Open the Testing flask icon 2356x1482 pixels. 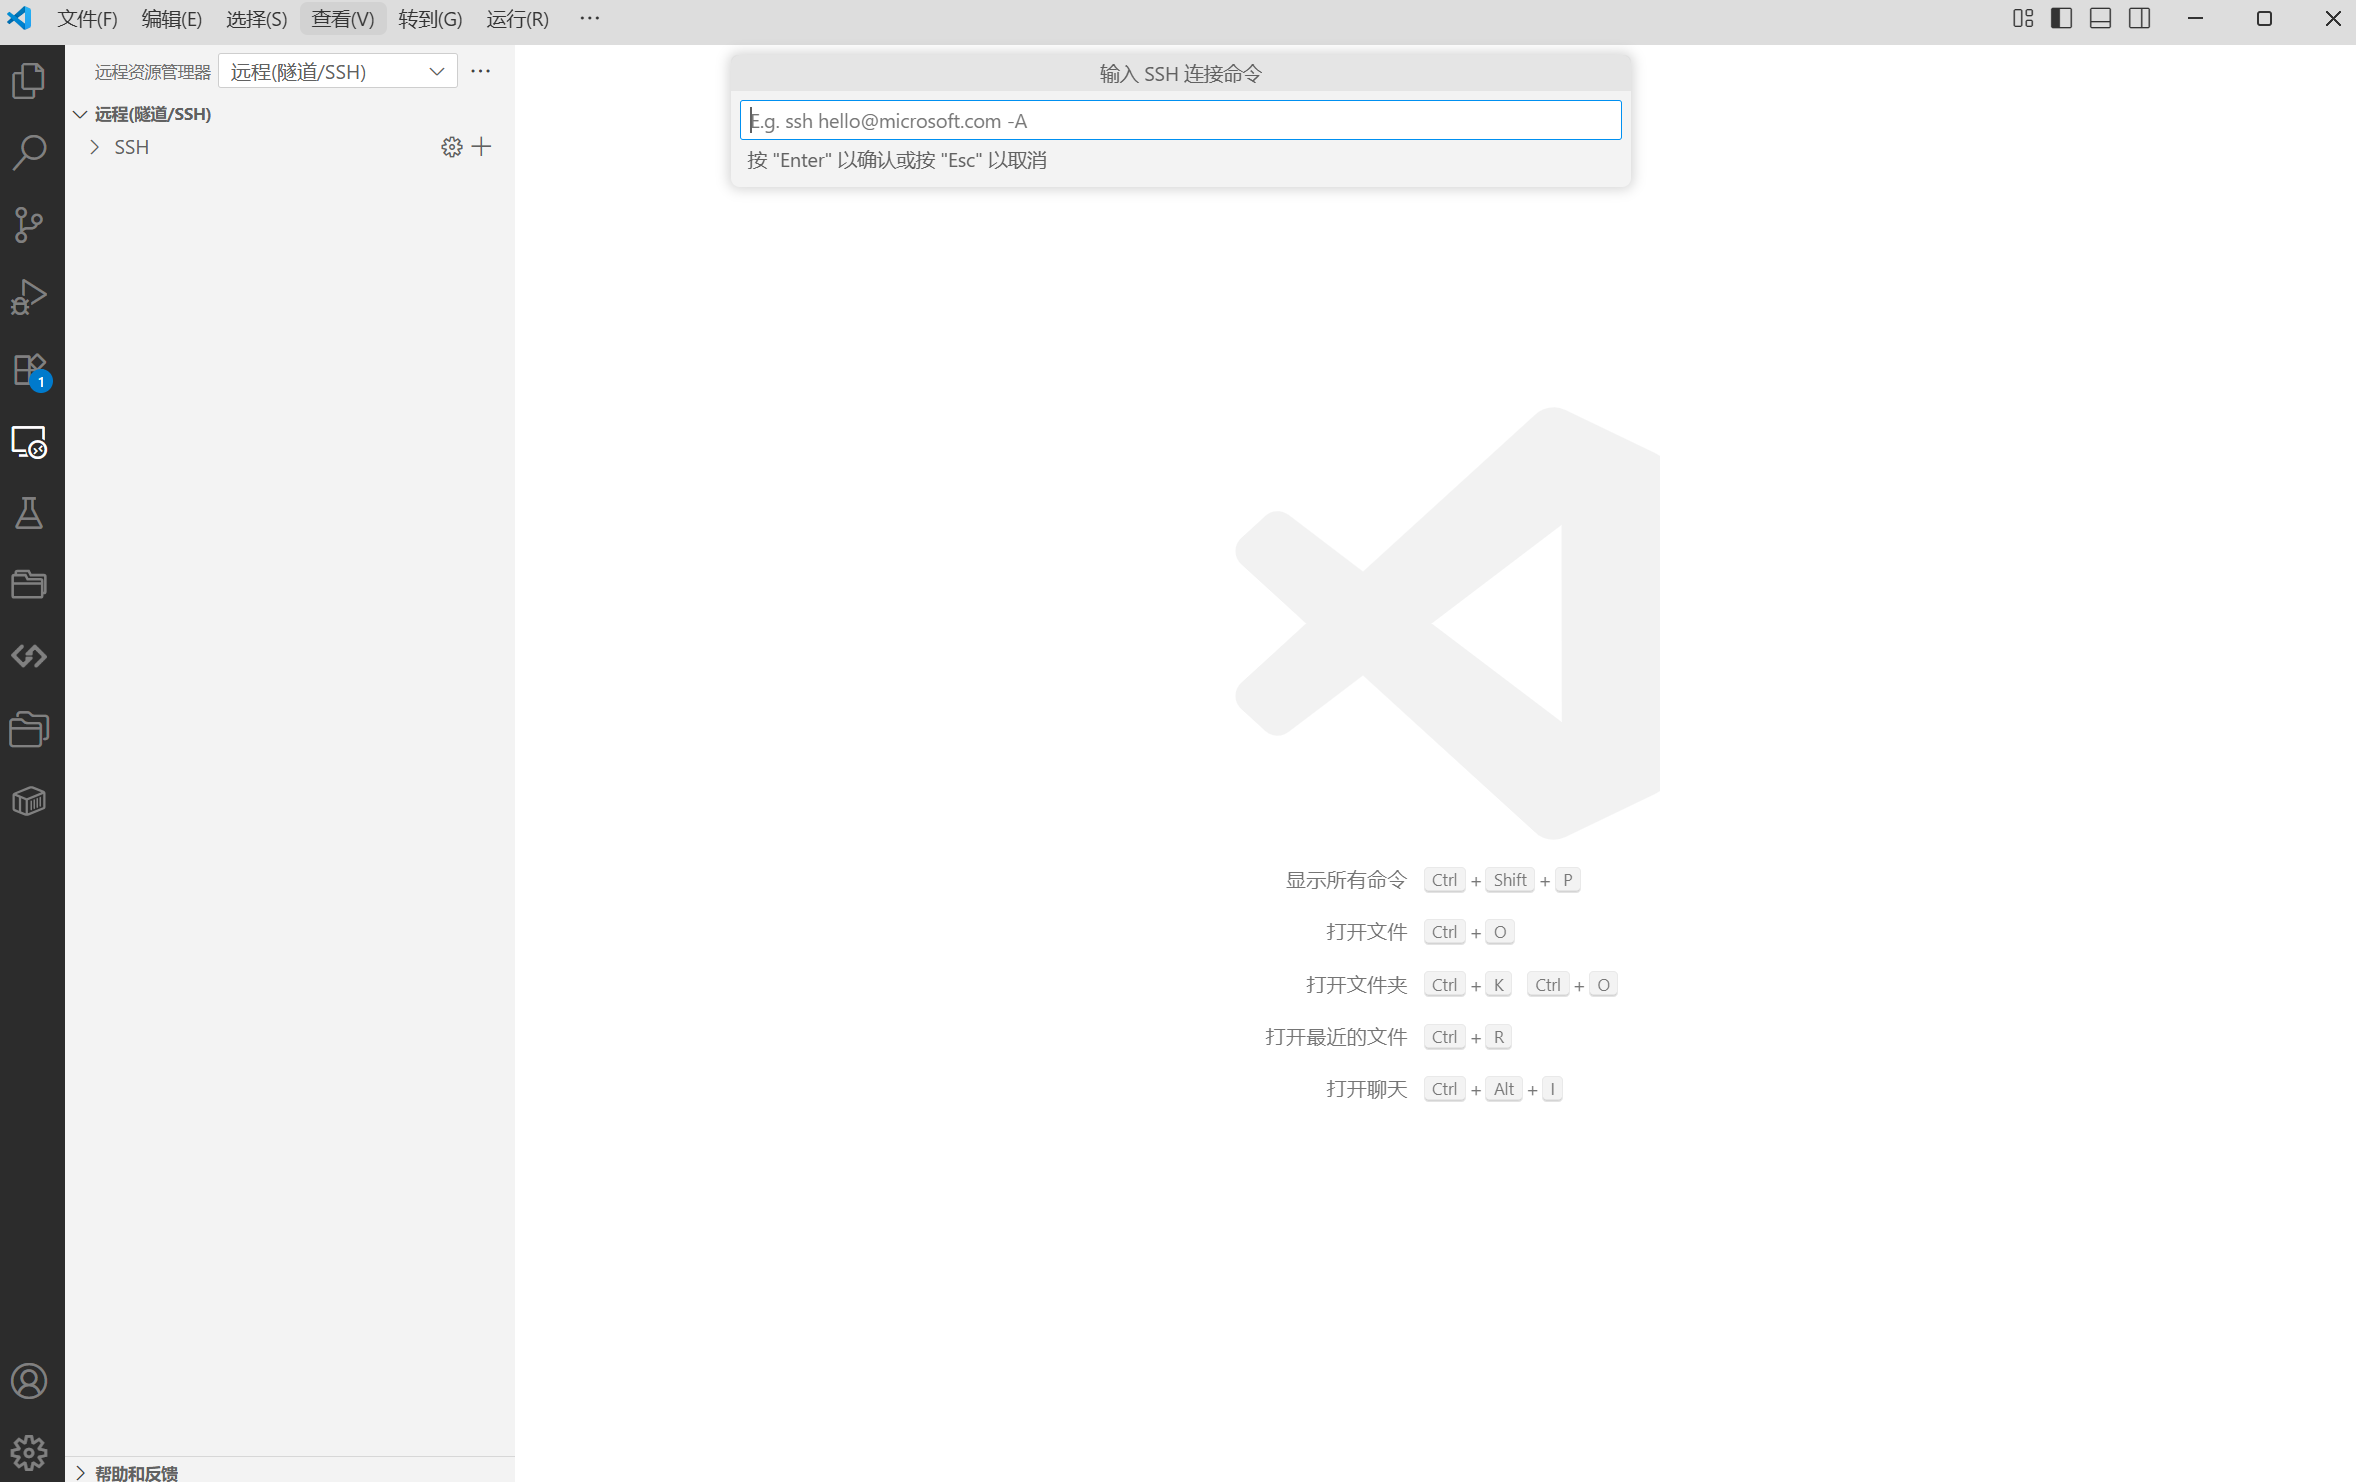[29, 513]
